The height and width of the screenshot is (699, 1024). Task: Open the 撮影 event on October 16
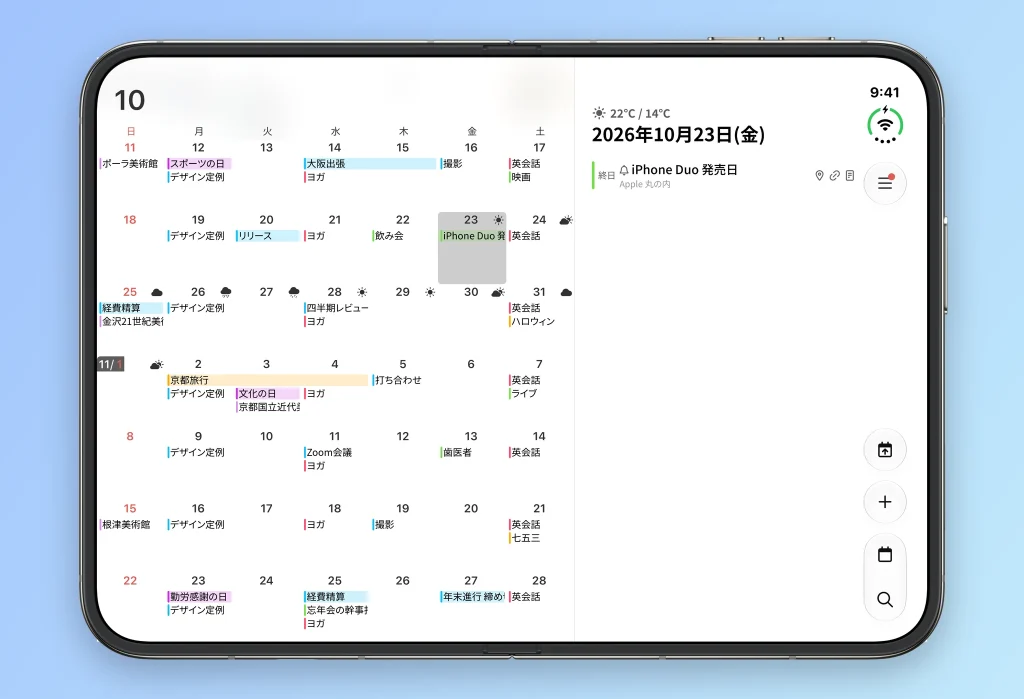point(453,163)
